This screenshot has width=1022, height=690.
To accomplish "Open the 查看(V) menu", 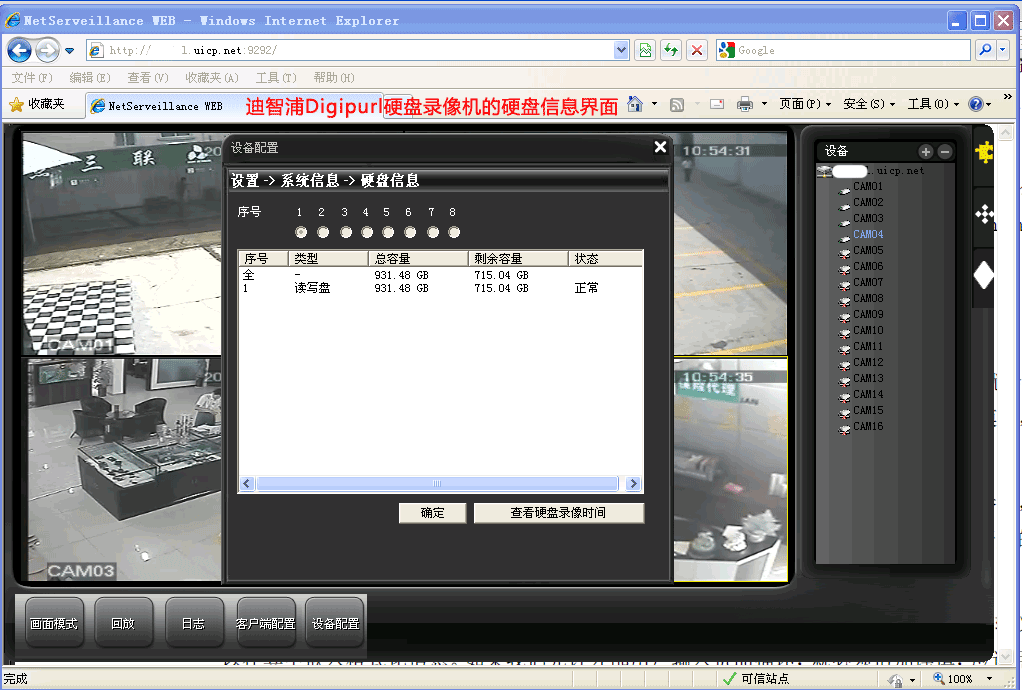I will [148, 78].
